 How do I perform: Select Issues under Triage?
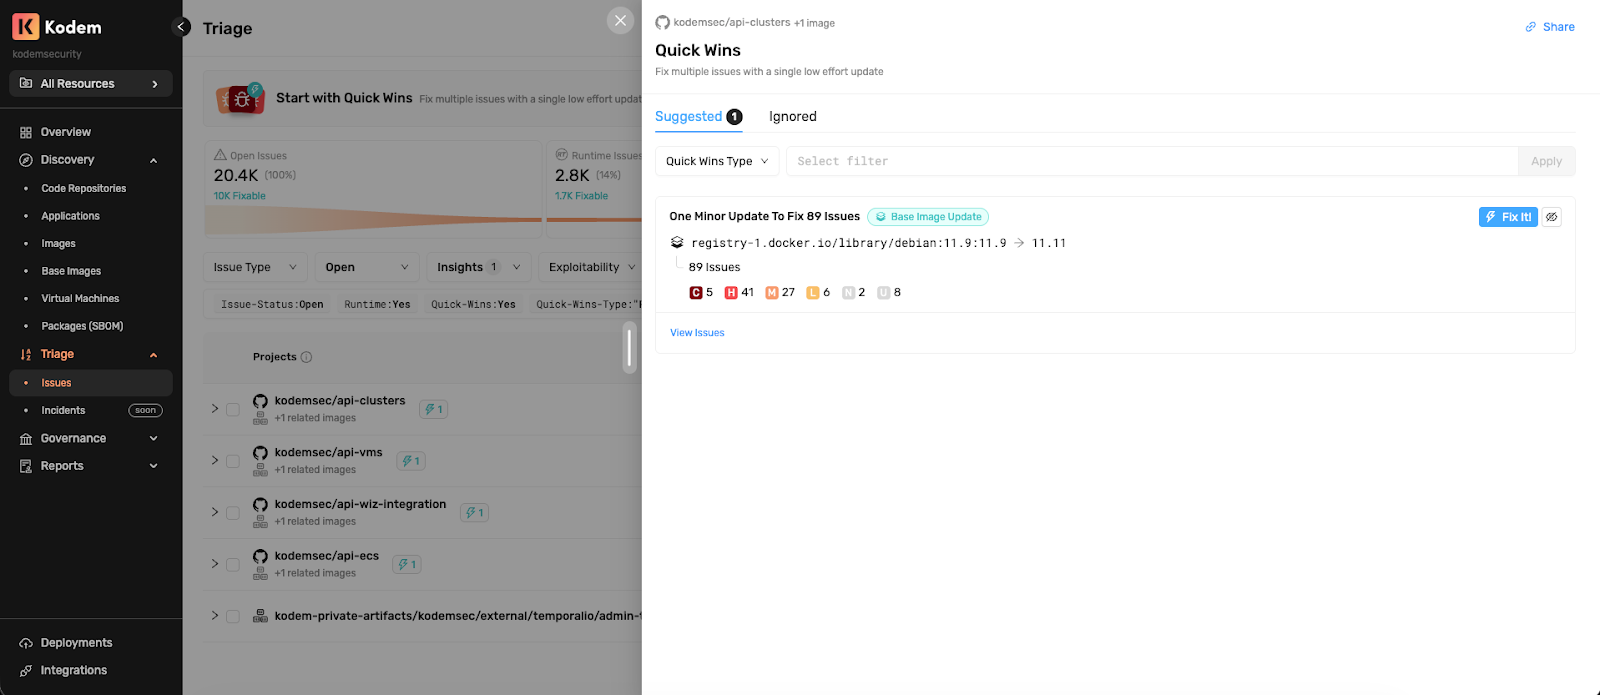(90, 383)
